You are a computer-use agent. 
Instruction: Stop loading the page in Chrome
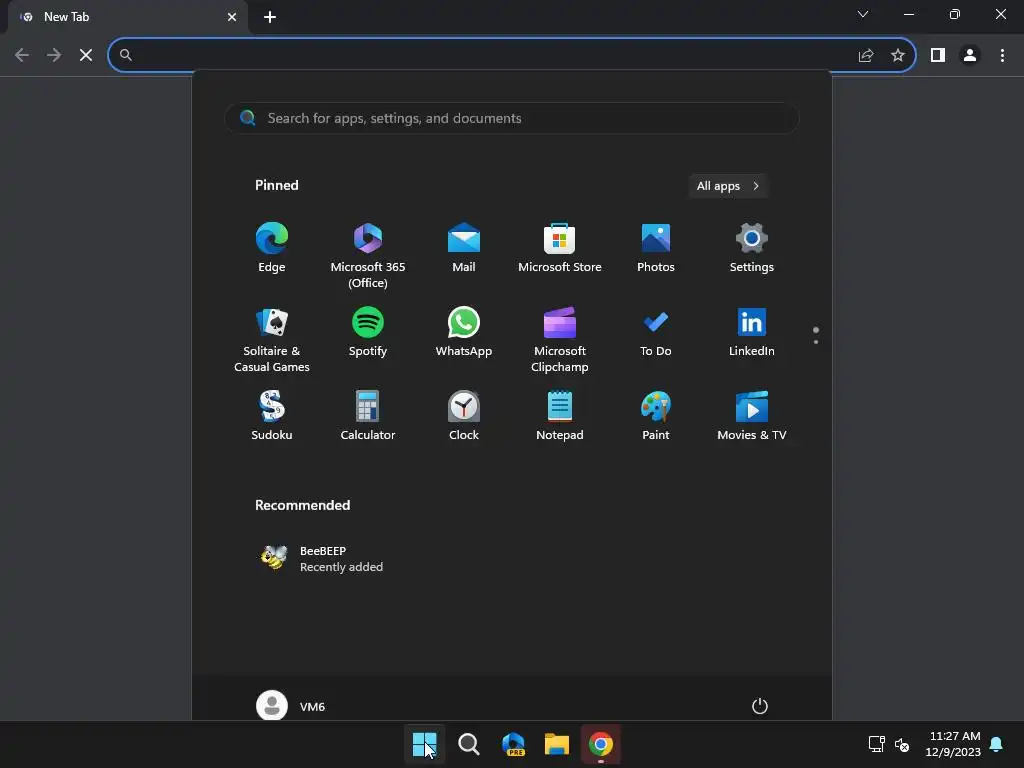(x=86, y=55)
